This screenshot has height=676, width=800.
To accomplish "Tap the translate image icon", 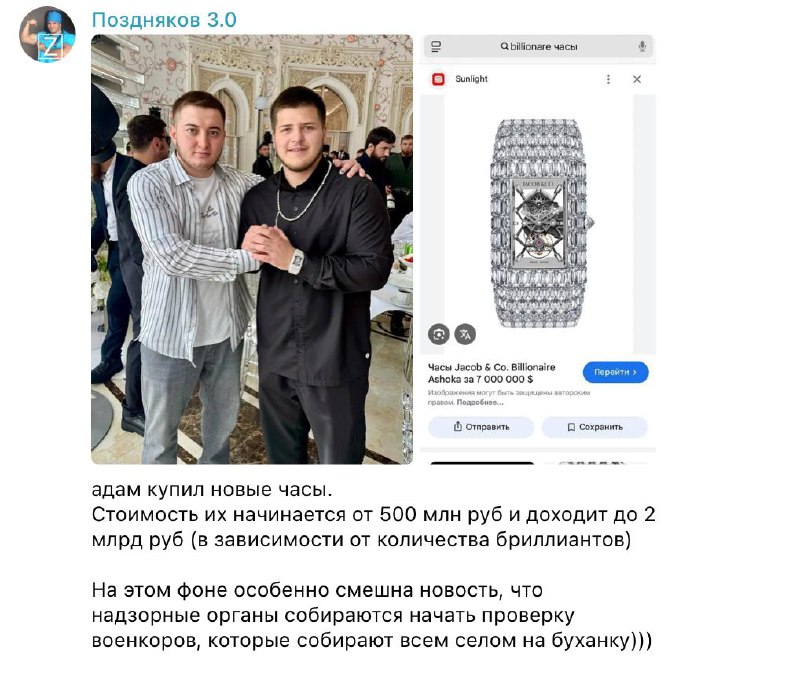I will point(465,335).
